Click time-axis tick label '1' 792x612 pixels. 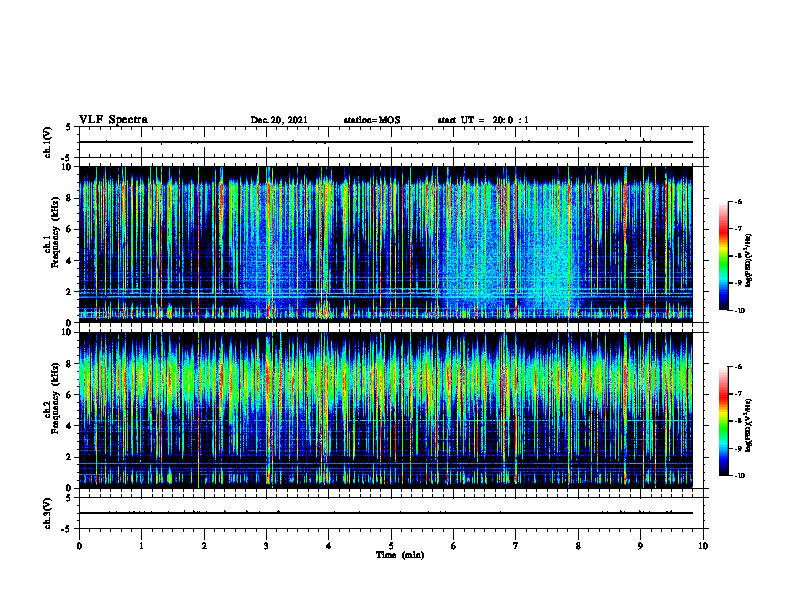point(141,546)
